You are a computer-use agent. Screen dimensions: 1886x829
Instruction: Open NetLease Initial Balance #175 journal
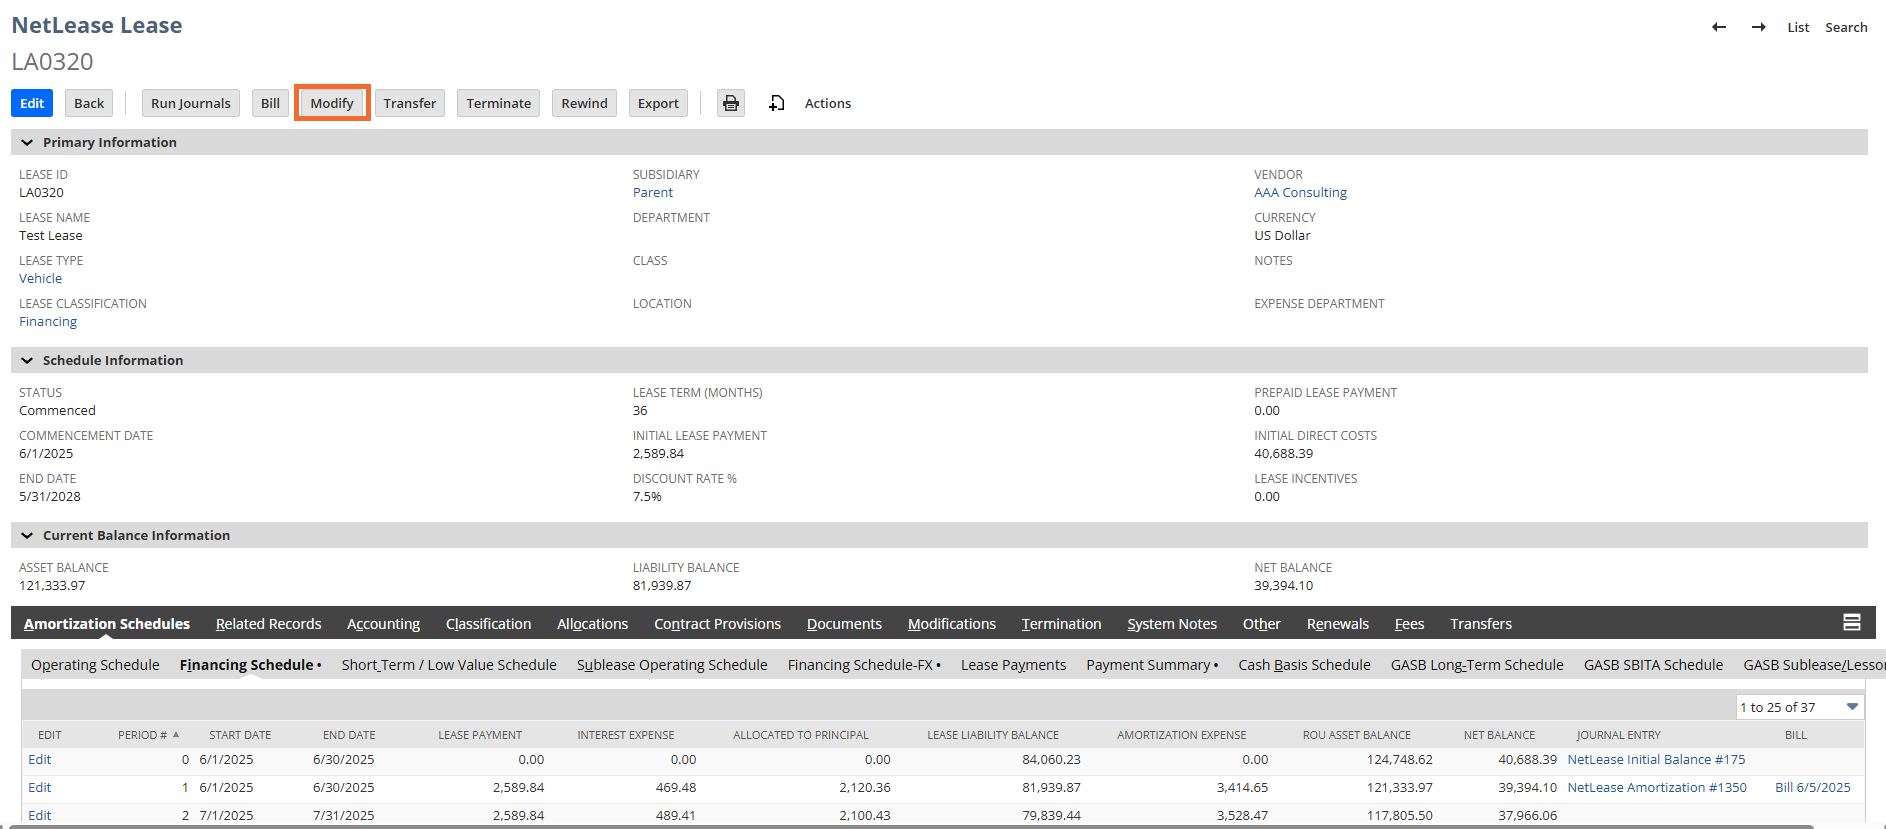1656,759
